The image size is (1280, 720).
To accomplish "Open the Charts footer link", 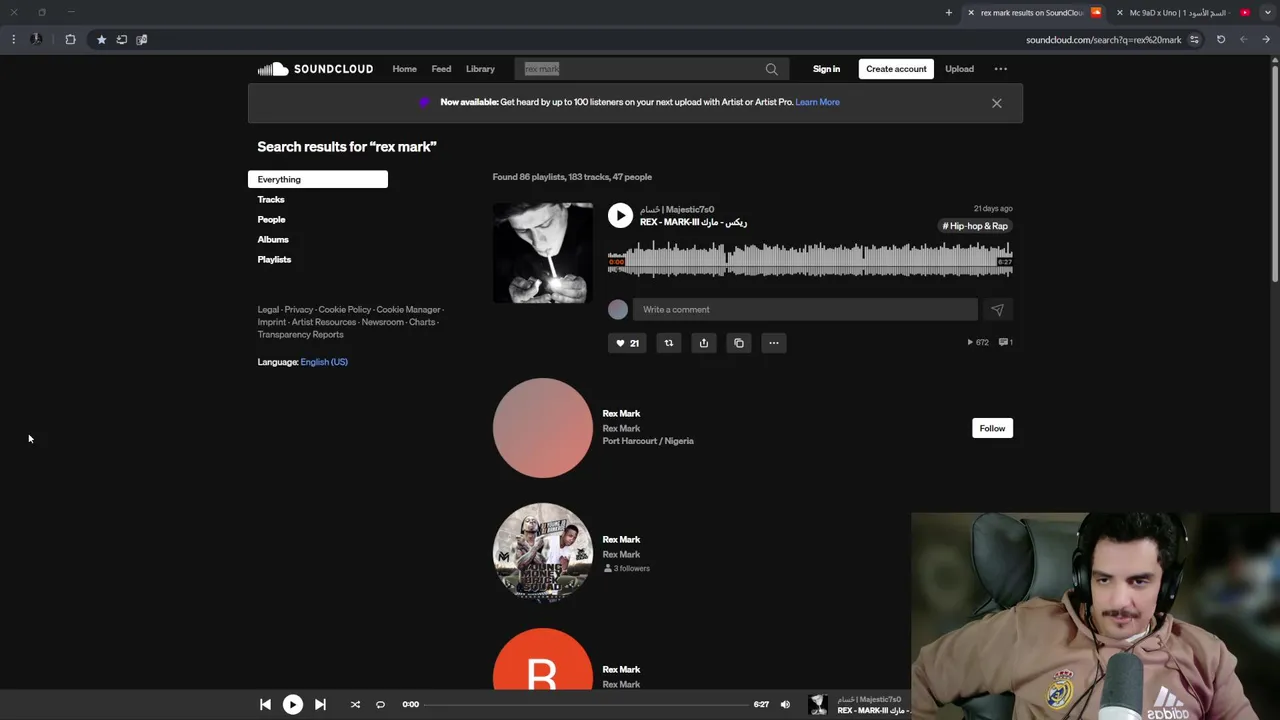I will (x=422, y=322).
